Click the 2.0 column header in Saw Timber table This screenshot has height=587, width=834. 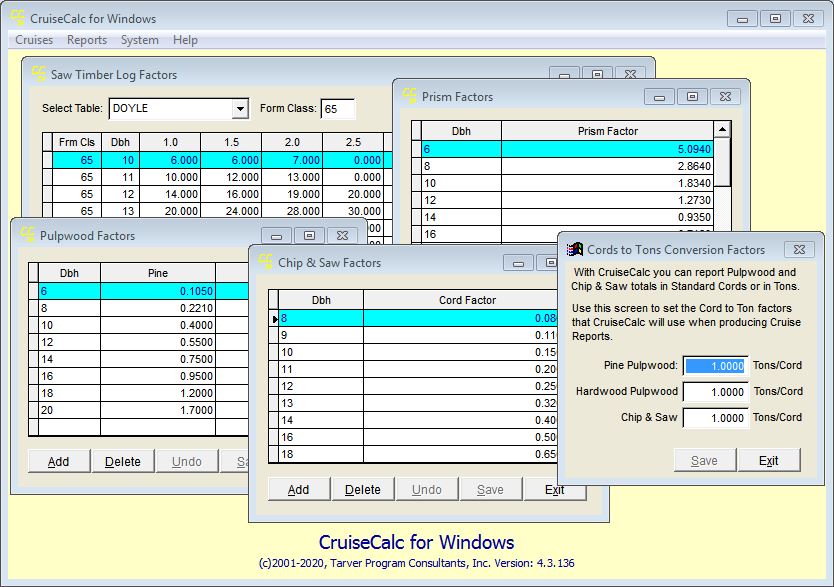pos(292,142)
